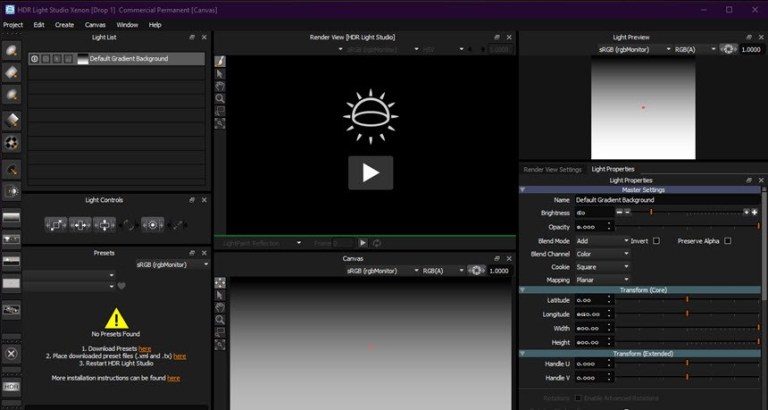Open the Canvas menu
Screen dimensions: 768x410
[95, 24]
